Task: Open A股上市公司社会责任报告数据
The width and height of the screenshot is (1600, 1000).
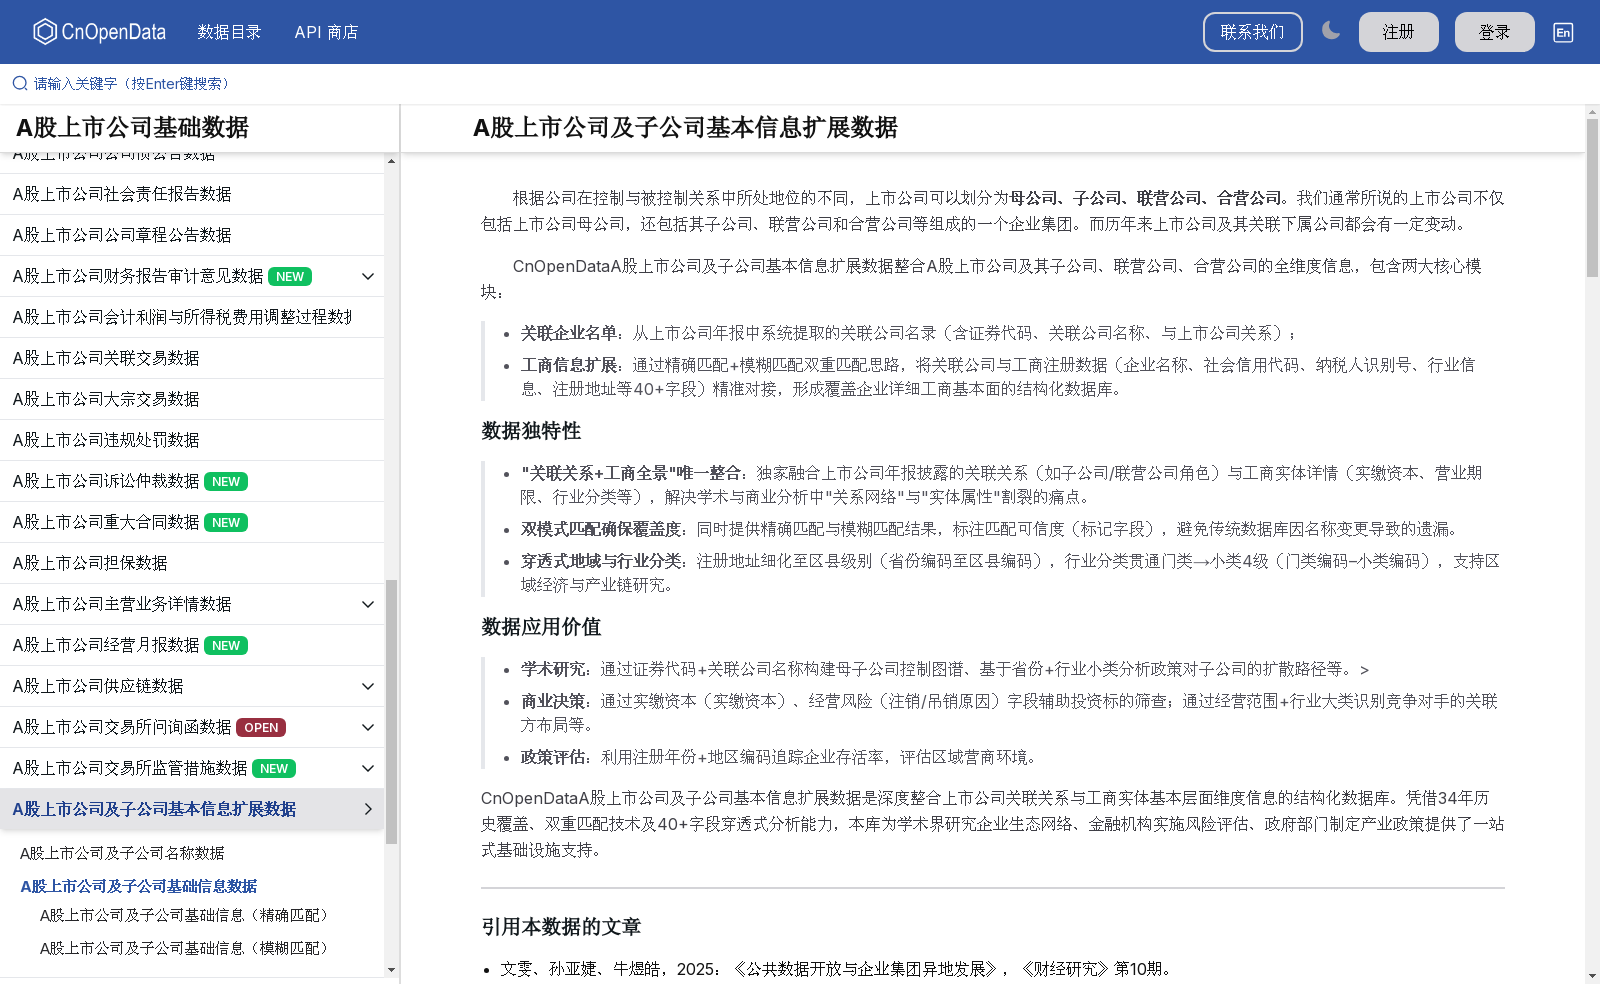Action: 192,194
